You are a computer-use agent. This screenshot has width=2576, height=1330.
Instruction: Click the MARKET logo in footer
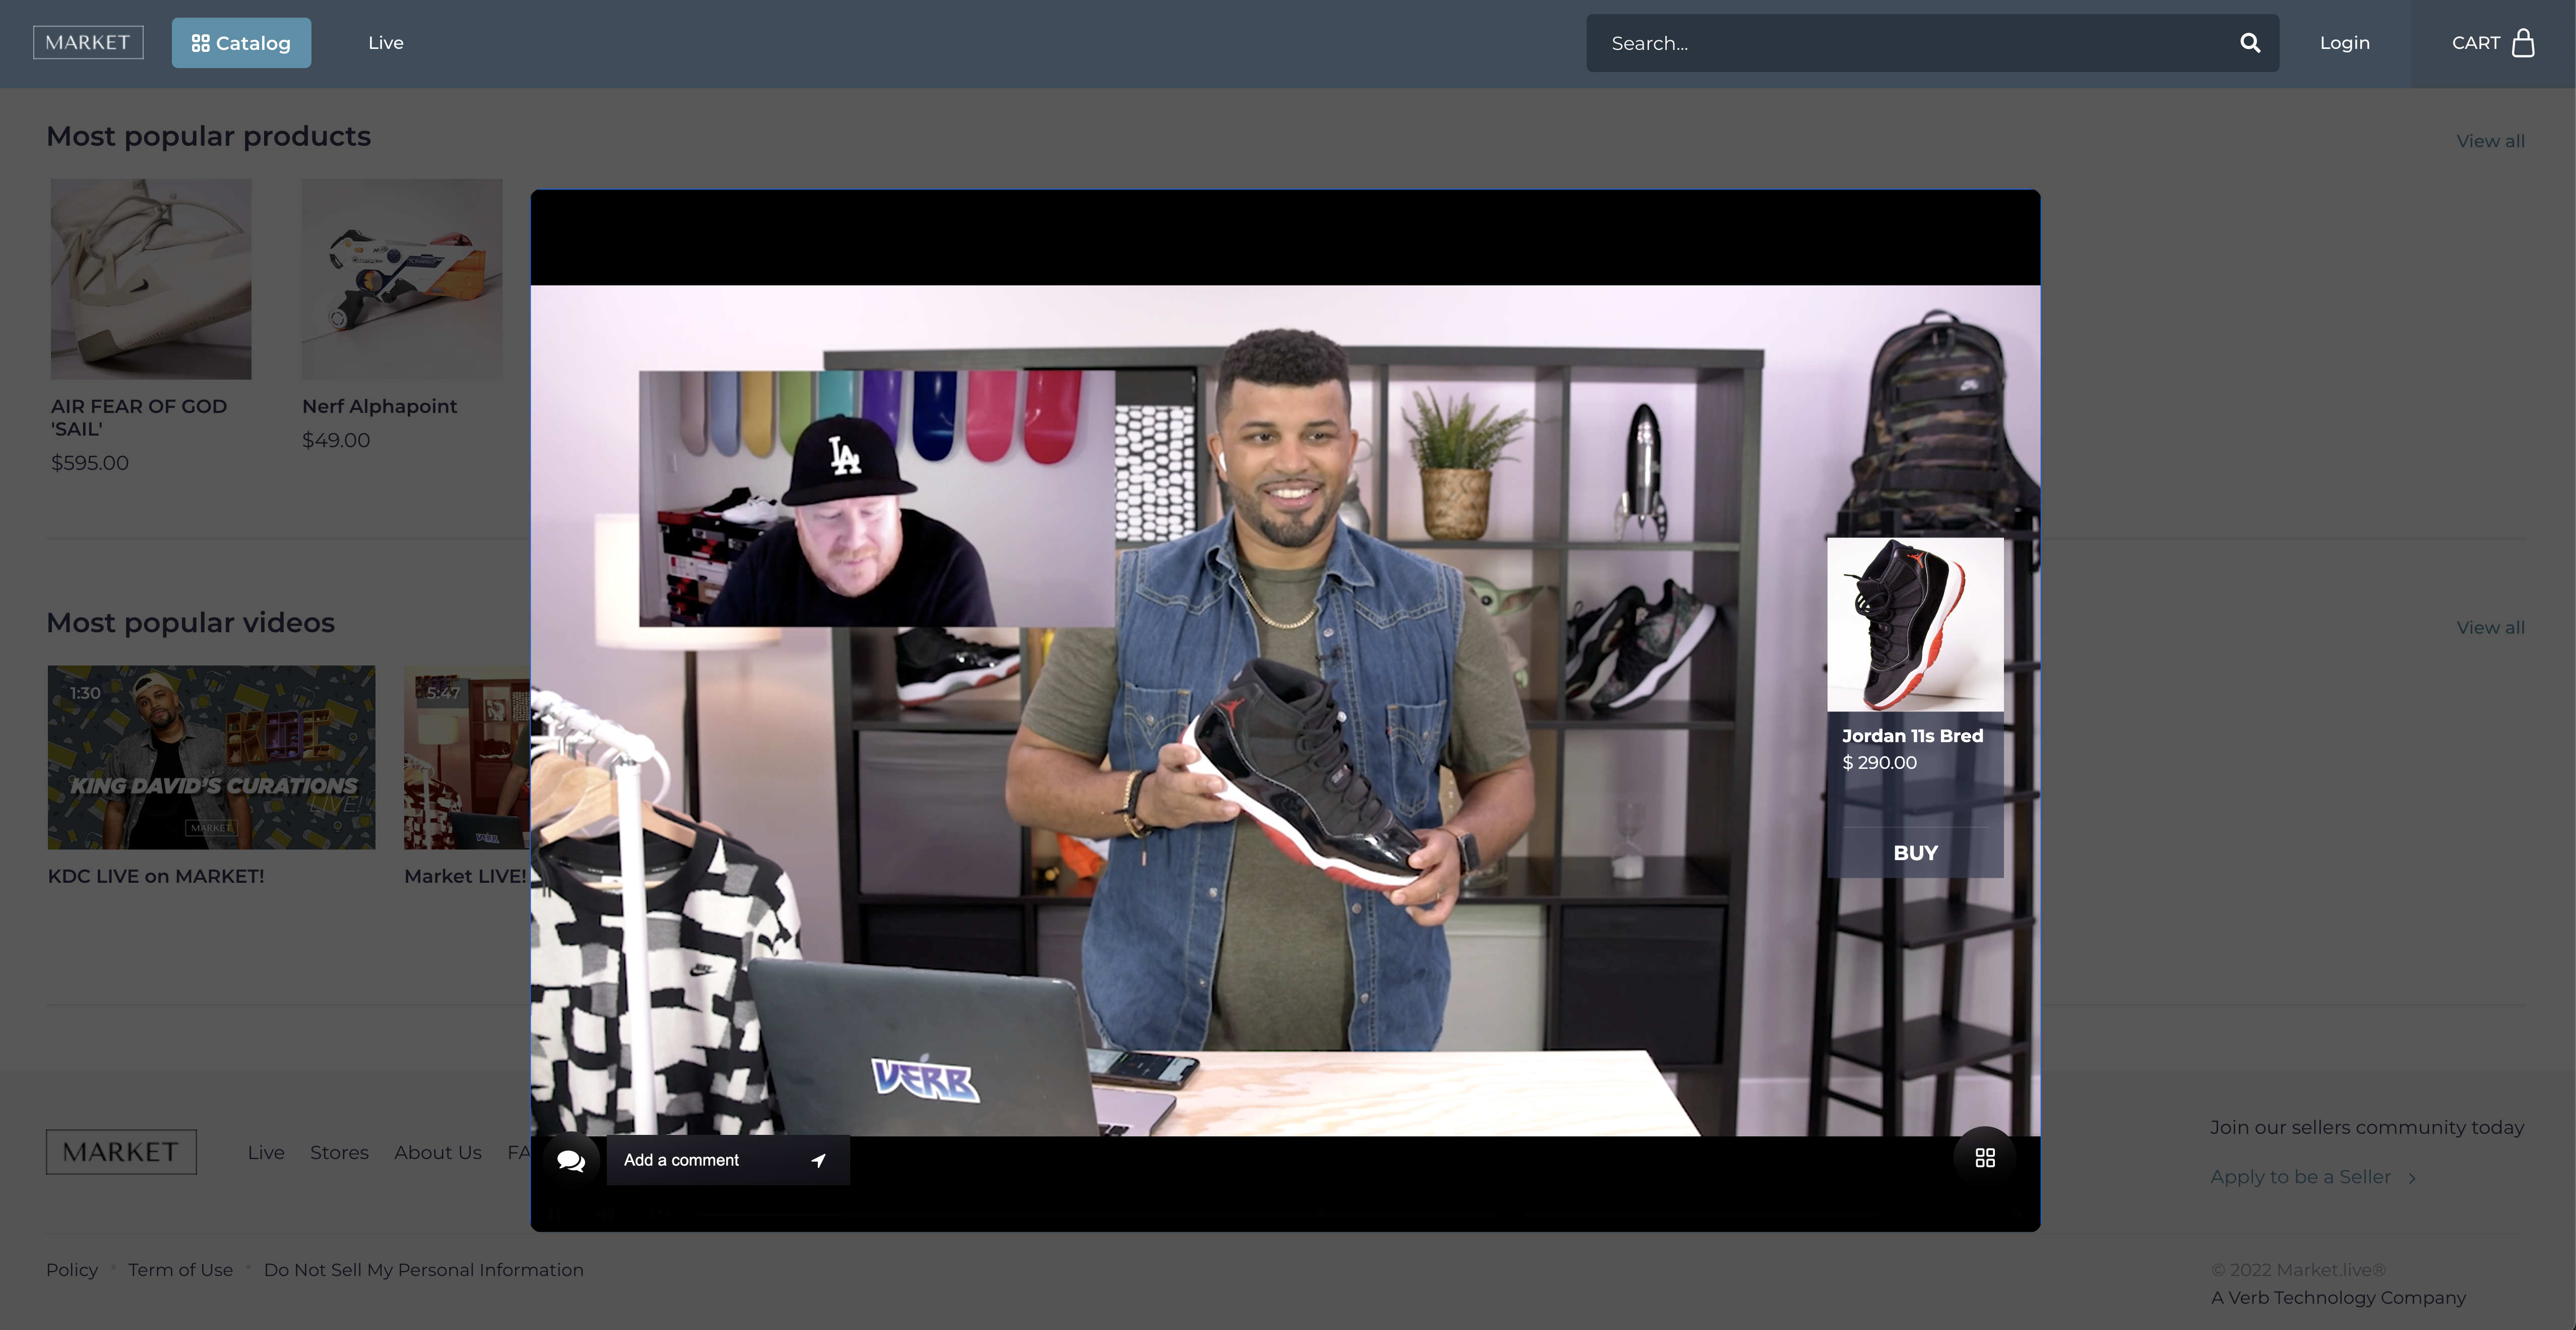[121, 1152]
